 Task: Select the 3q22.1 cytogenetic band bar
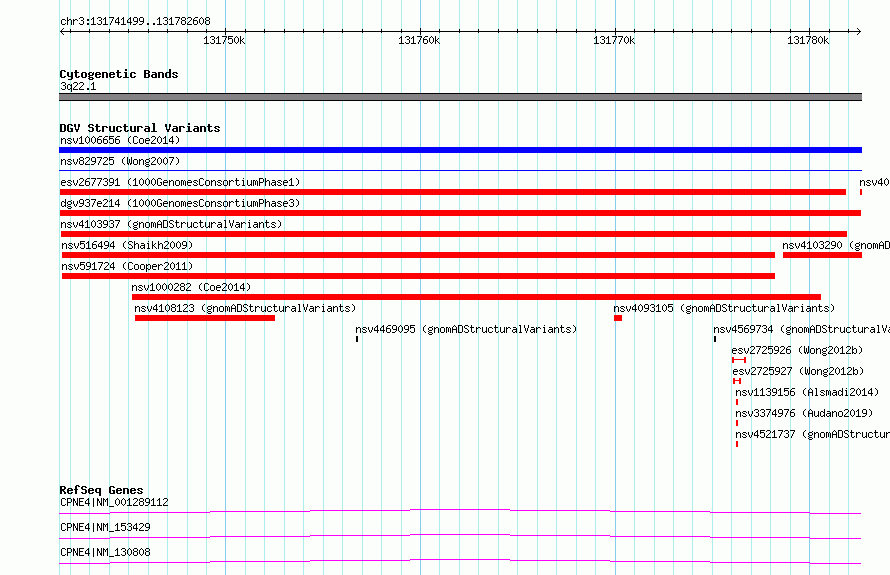tap(460, 97)
